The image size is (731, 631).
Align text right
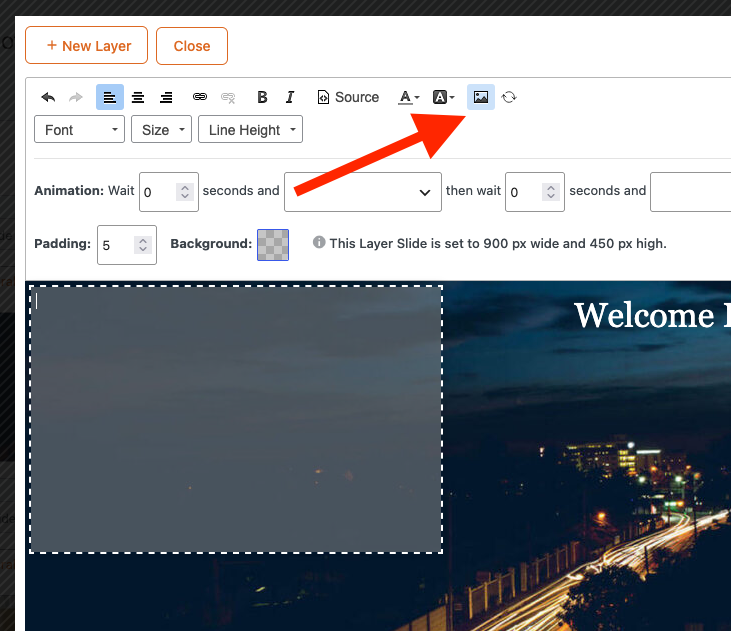[x=166, y=97]
